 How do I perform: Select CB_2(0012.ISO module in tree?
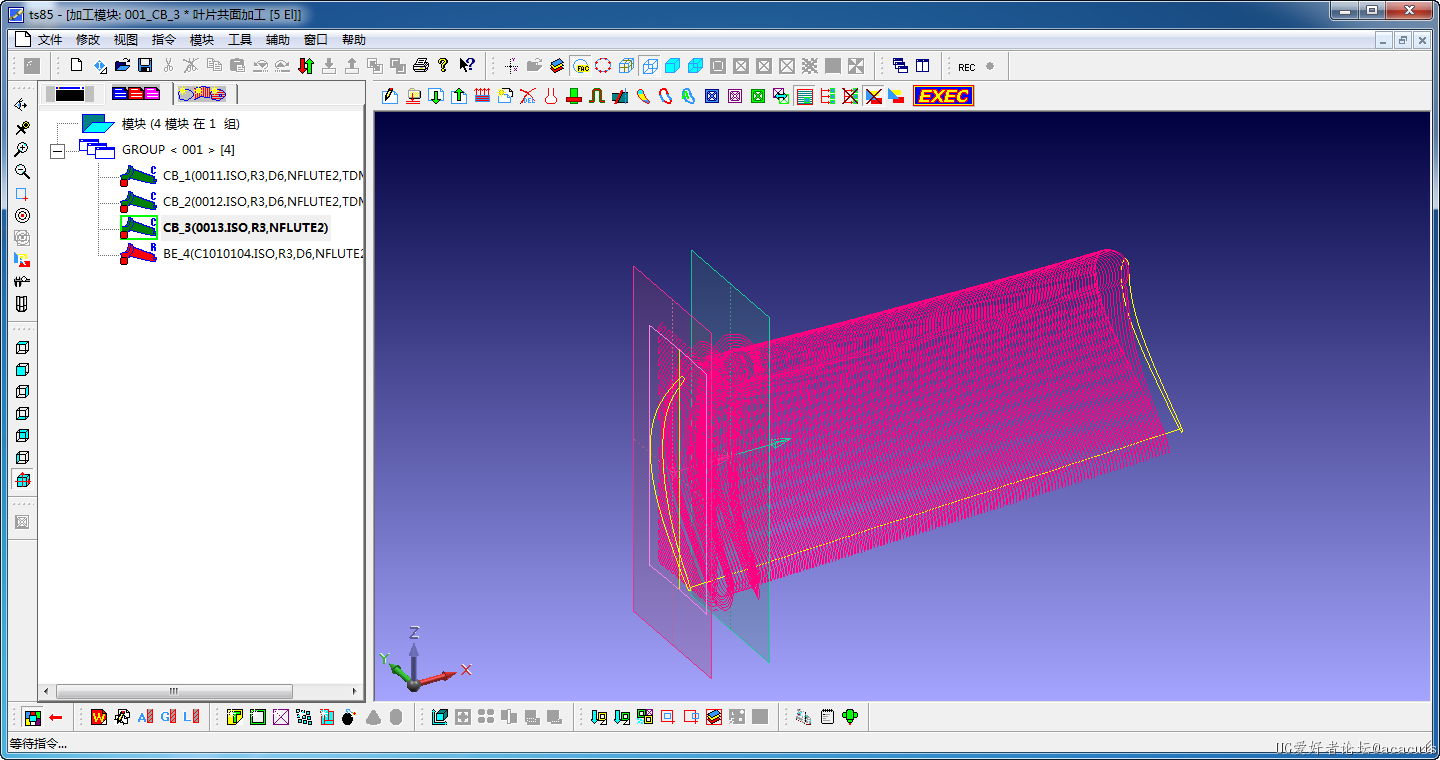pos(263,202)
